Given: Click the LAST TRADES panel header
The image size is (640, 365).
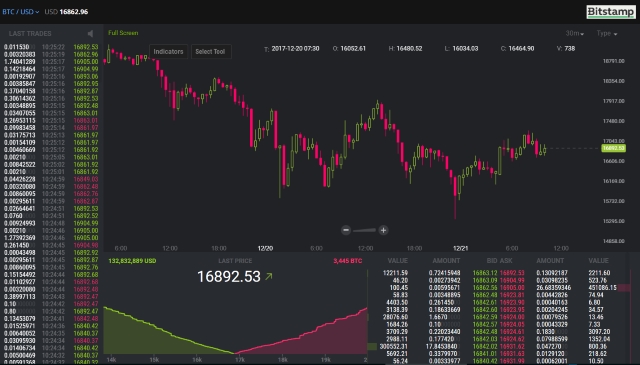Looking at the screenshot, I should pyautogui.click(x=30, y=33).
